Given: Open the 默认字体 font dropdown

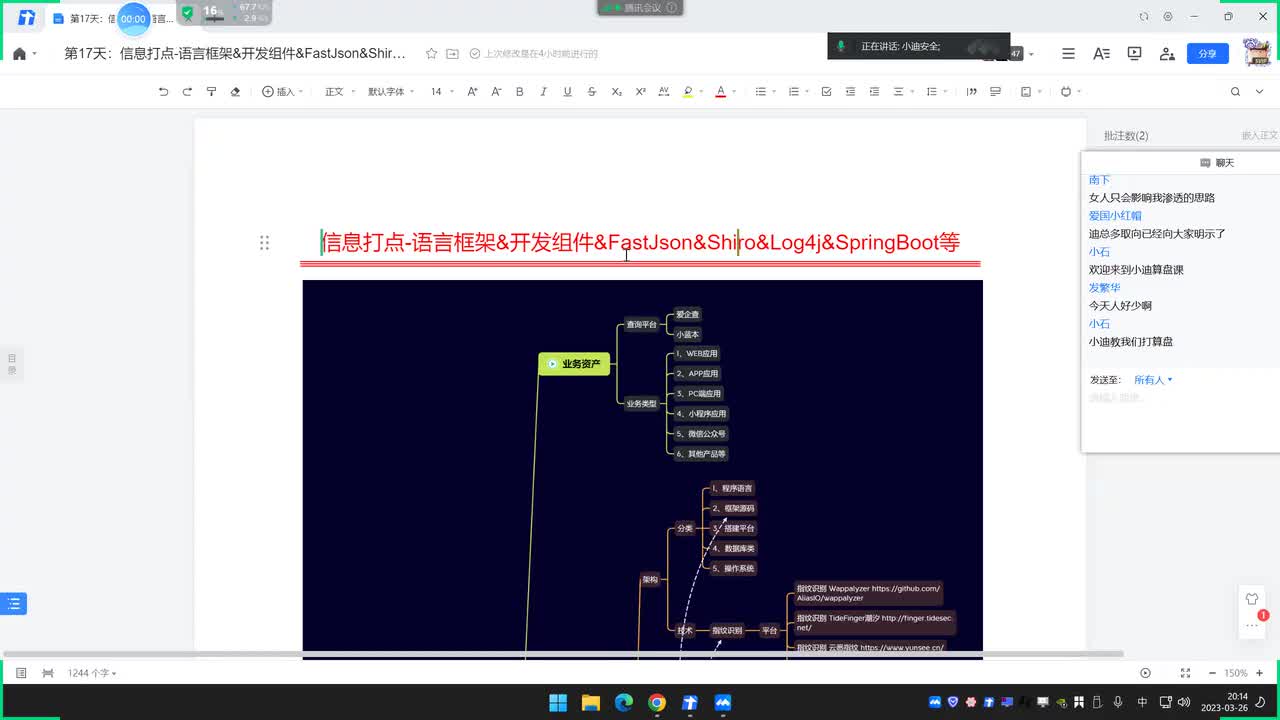Looking at the screenshot, I should (390, 91).
